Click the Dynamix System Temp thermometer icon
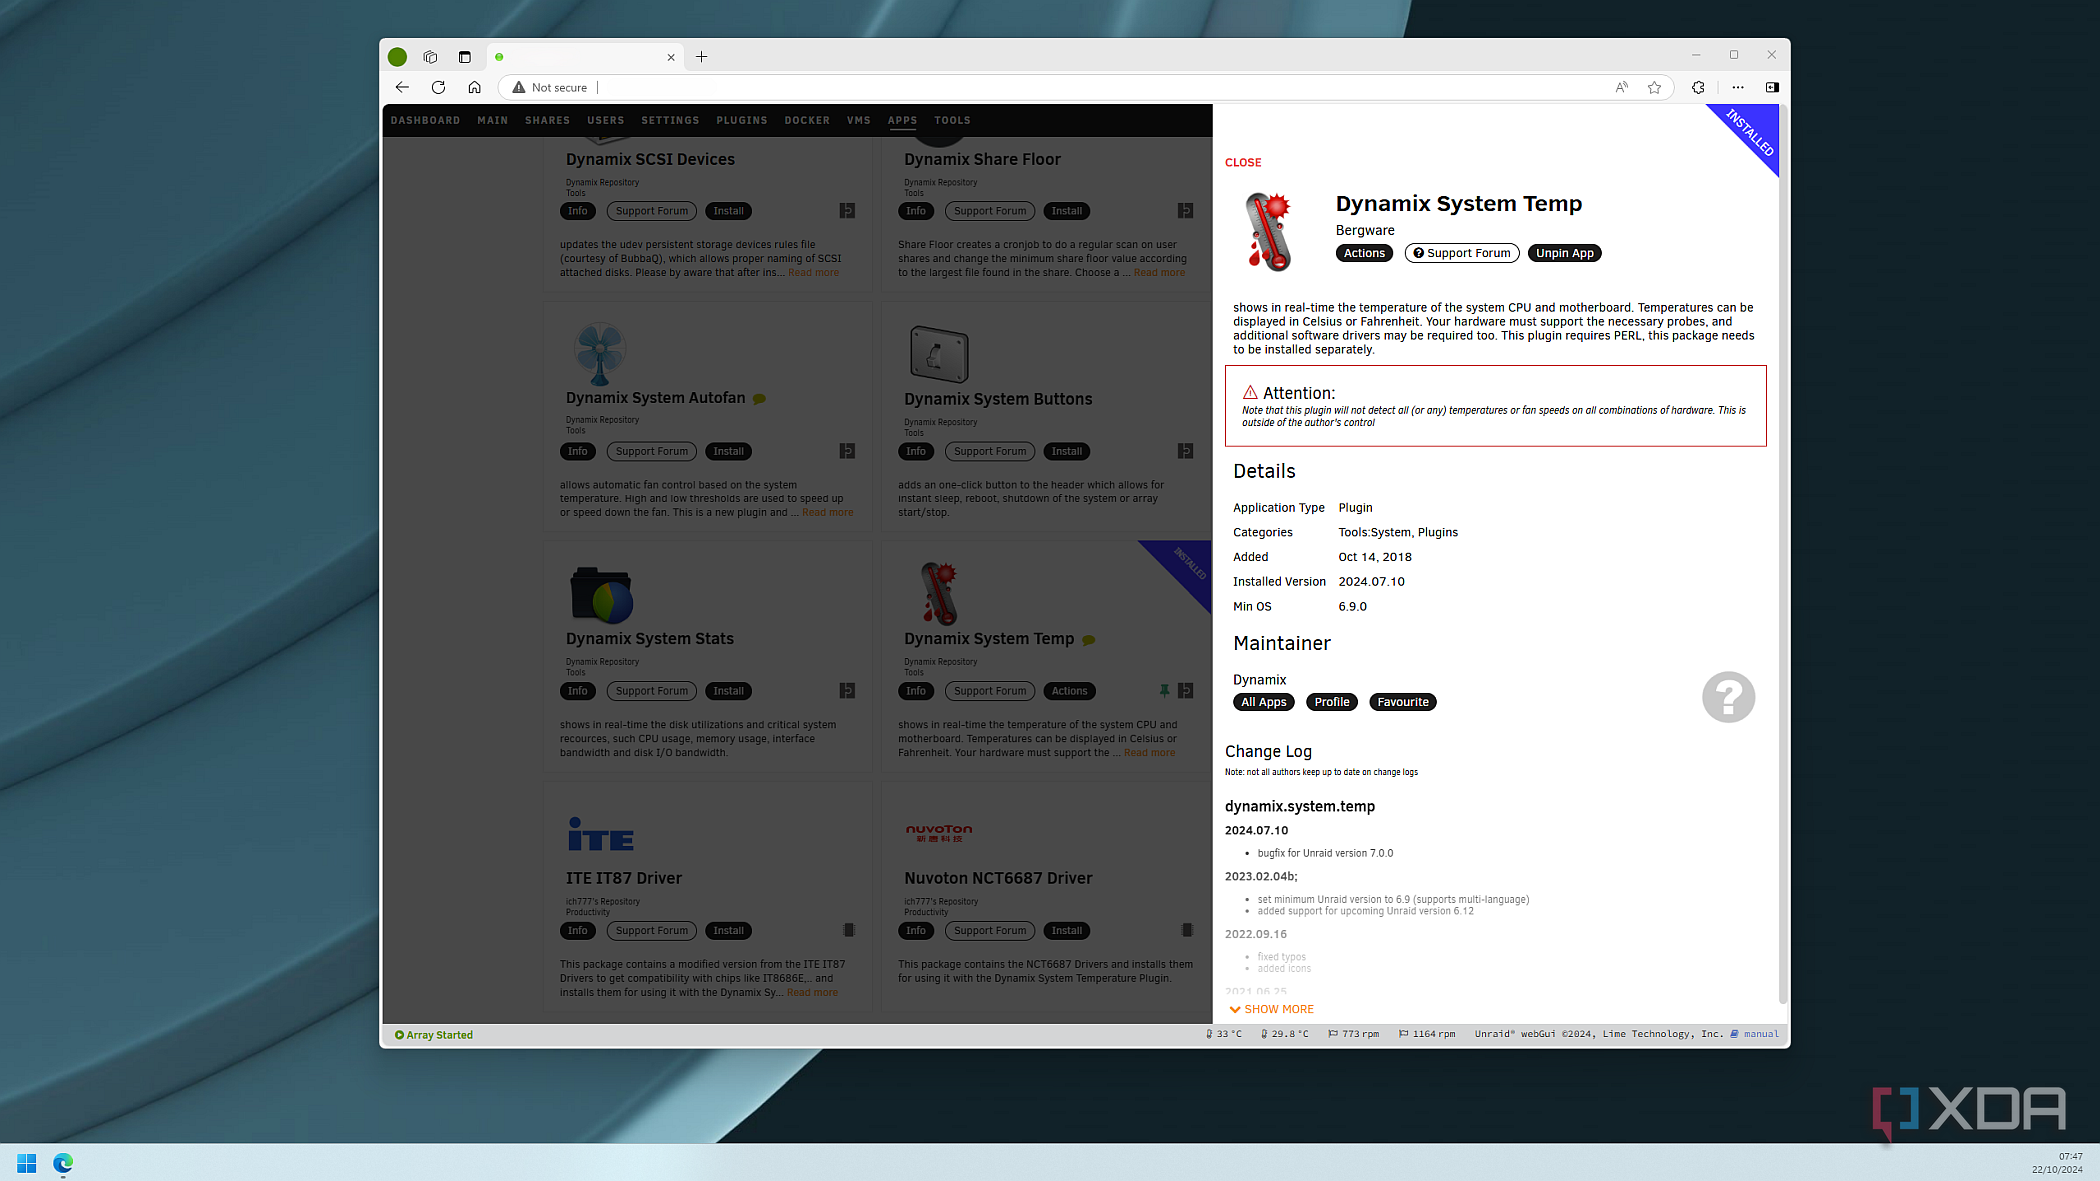2100x1181 pixels. [1269, 232]
